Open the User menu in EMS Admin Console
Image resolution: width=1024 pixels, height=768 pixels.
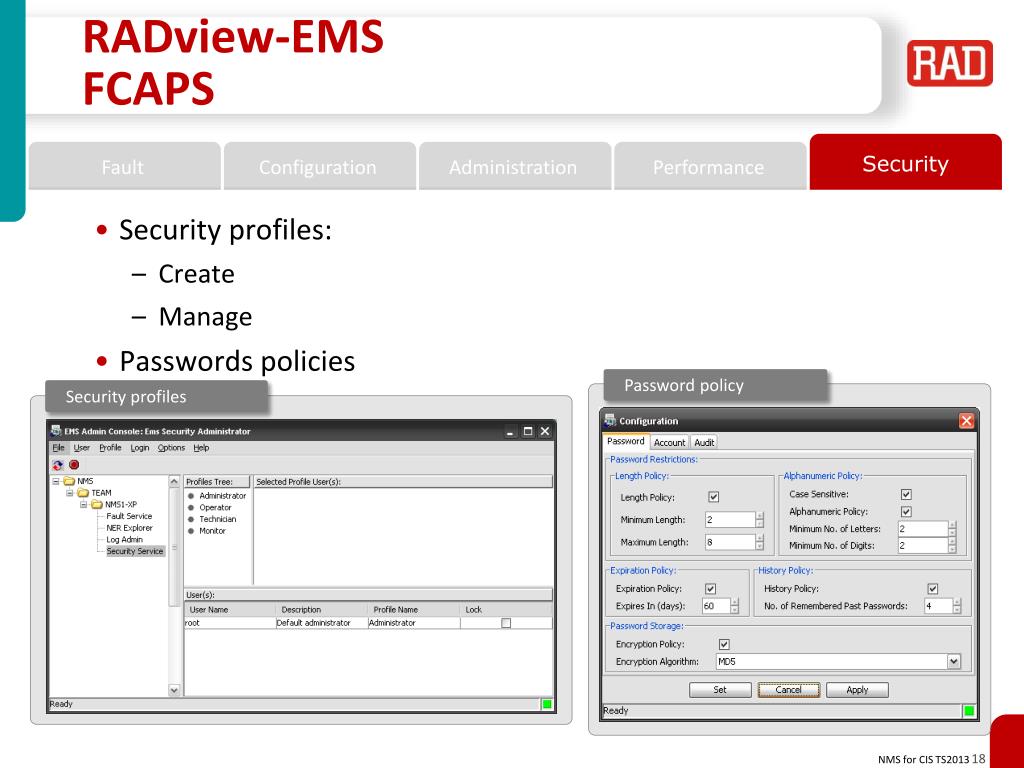point(82,448)
